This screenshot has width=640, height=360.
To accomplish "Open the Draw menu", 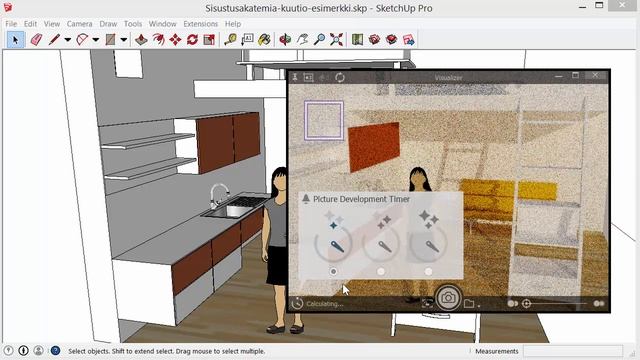I will point(108,24).
